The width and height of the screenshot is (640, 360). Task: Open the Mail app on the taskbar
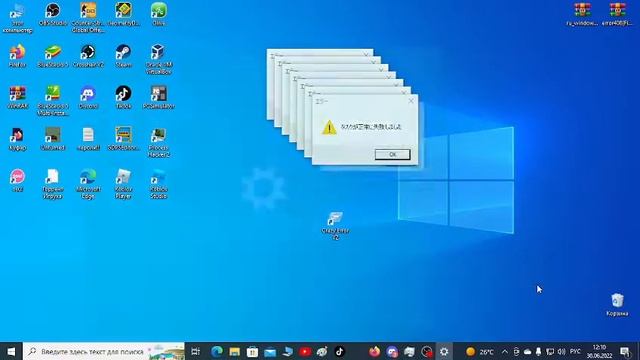pyautogui.click(x=270, y=351)
